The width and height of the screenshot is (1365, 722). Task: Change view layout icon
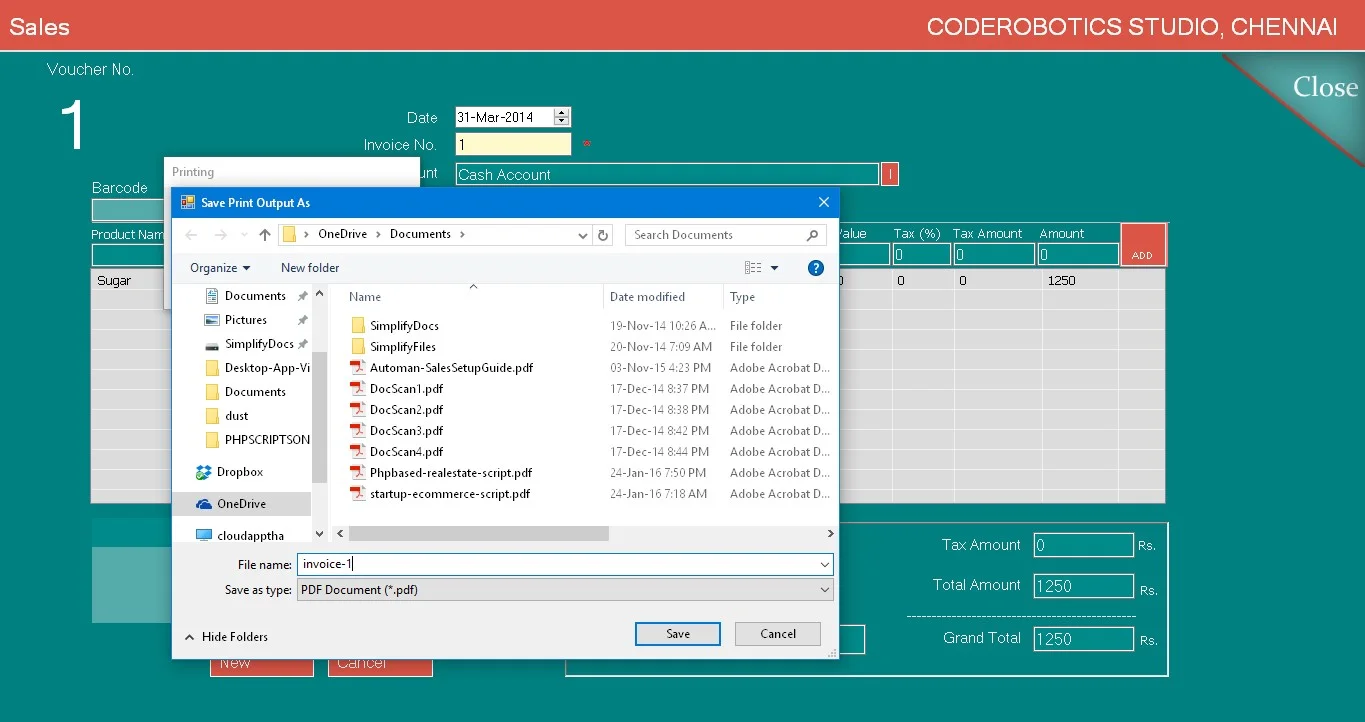tap(753, 268)
